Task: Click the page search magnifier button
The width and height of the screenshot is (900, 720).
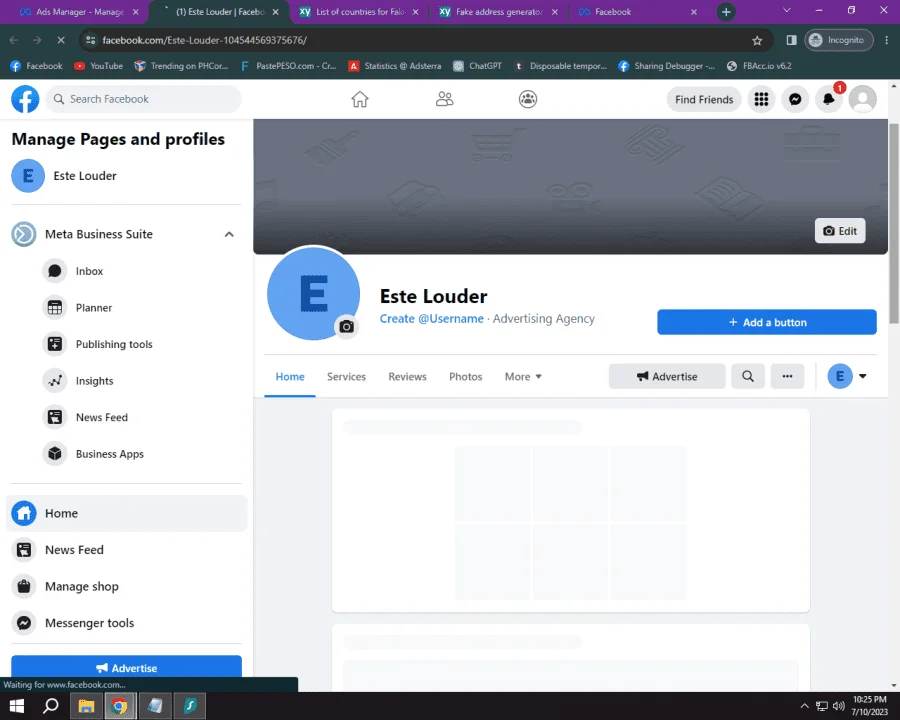Action: point(747,376)
